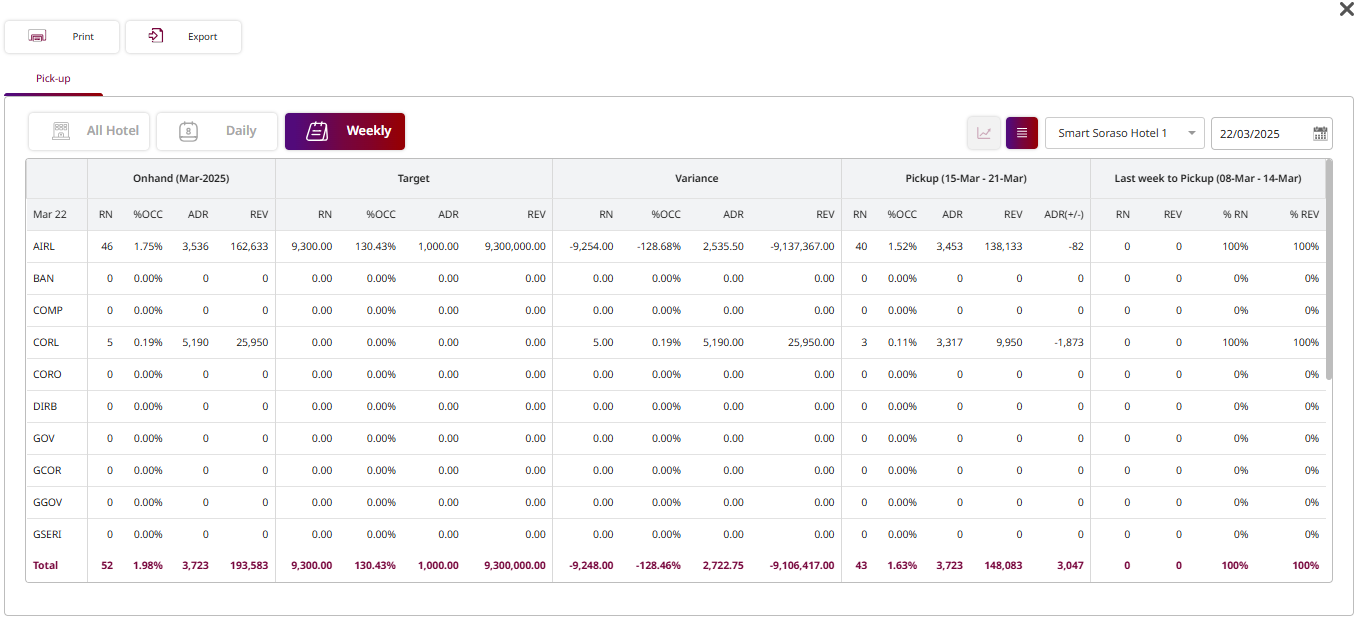The height and width of the screenshot is (628, 1358).
Task: Open the Pick-up tab
Action: click(53, 78)
